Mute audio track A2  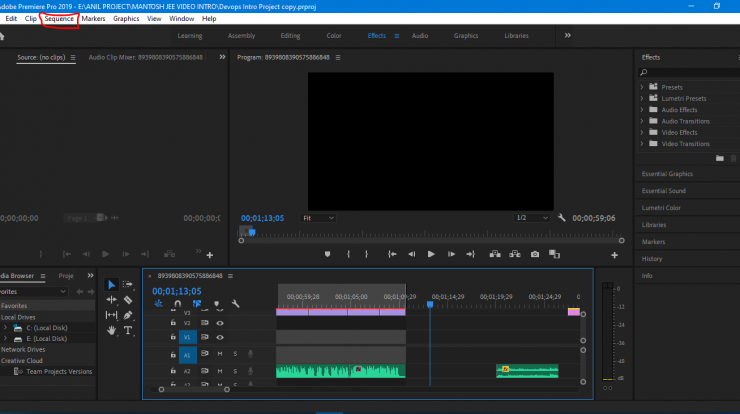point(220,372)
